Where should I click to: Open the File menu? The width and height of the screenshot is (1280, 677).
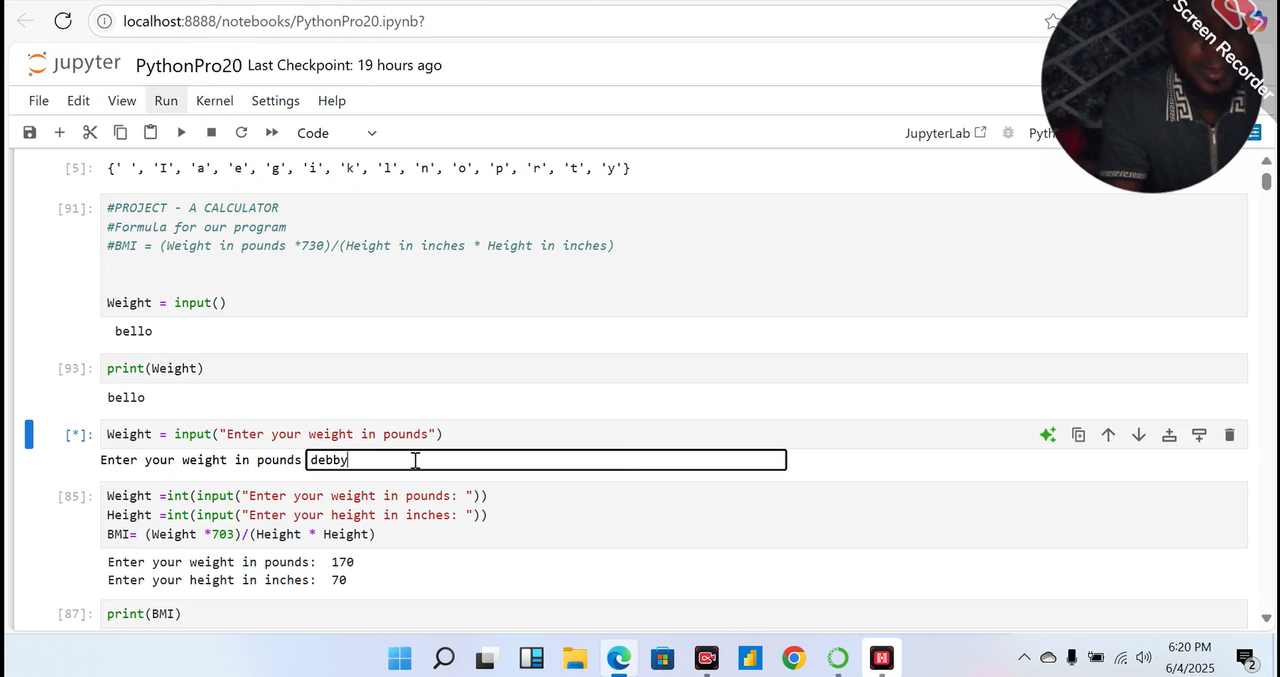38,101
